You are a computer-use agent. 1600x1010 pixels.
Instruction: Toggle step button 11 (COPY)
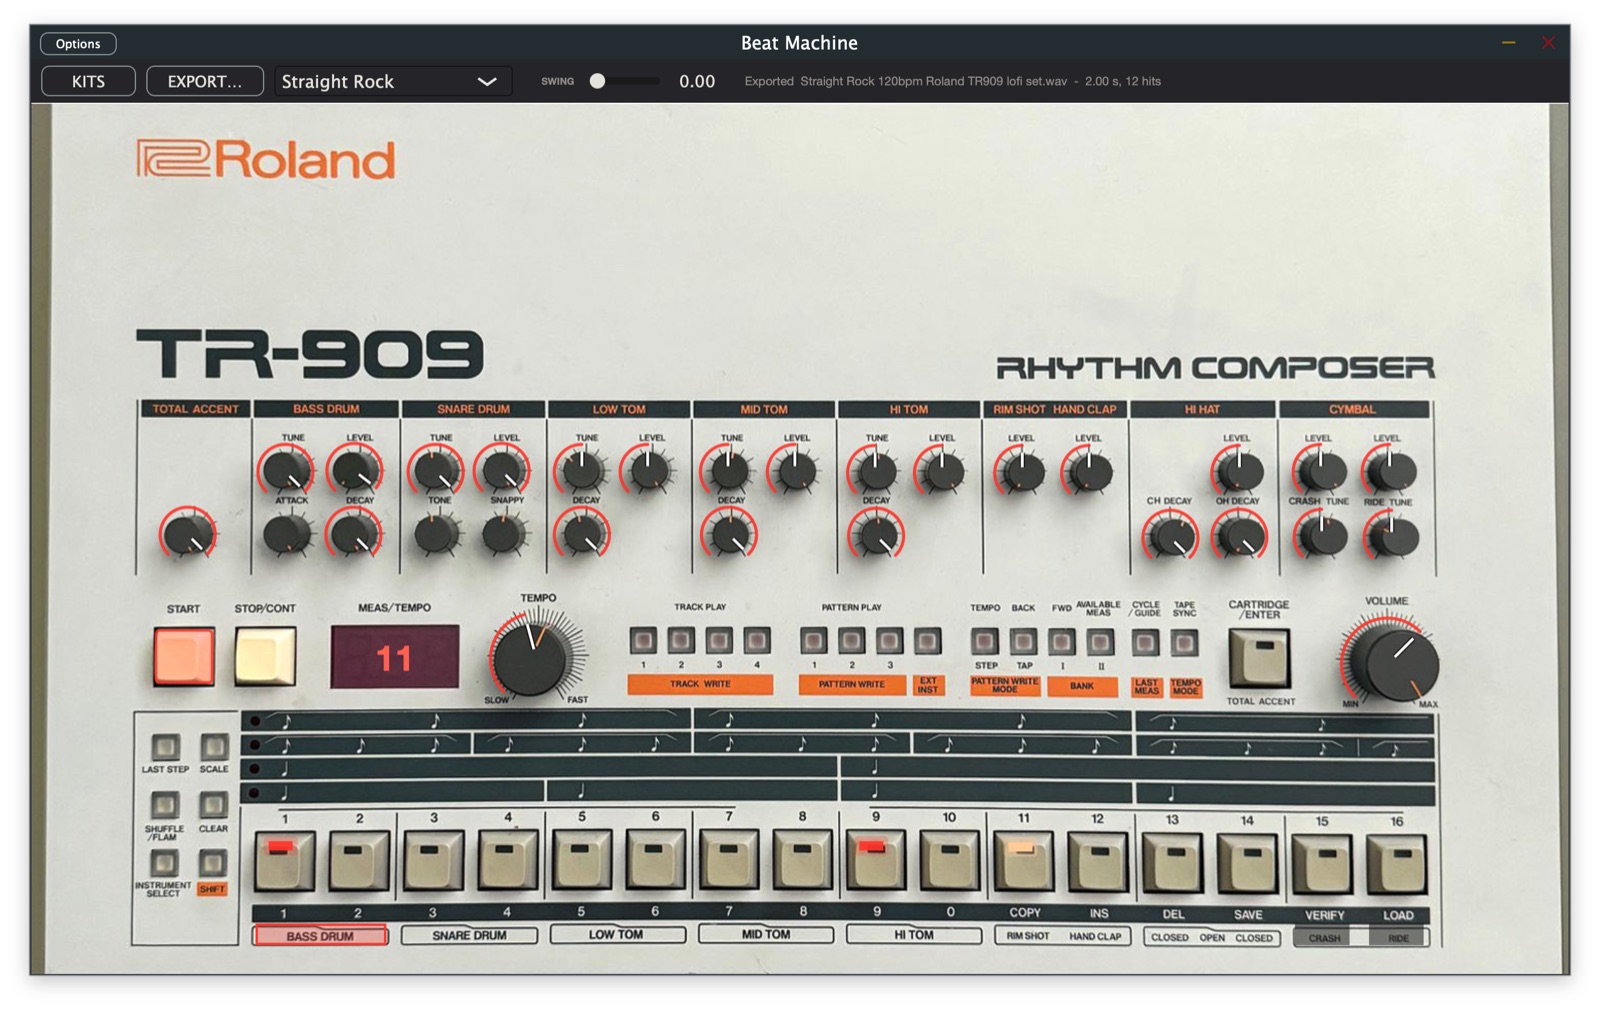(x=1024, y=861)
